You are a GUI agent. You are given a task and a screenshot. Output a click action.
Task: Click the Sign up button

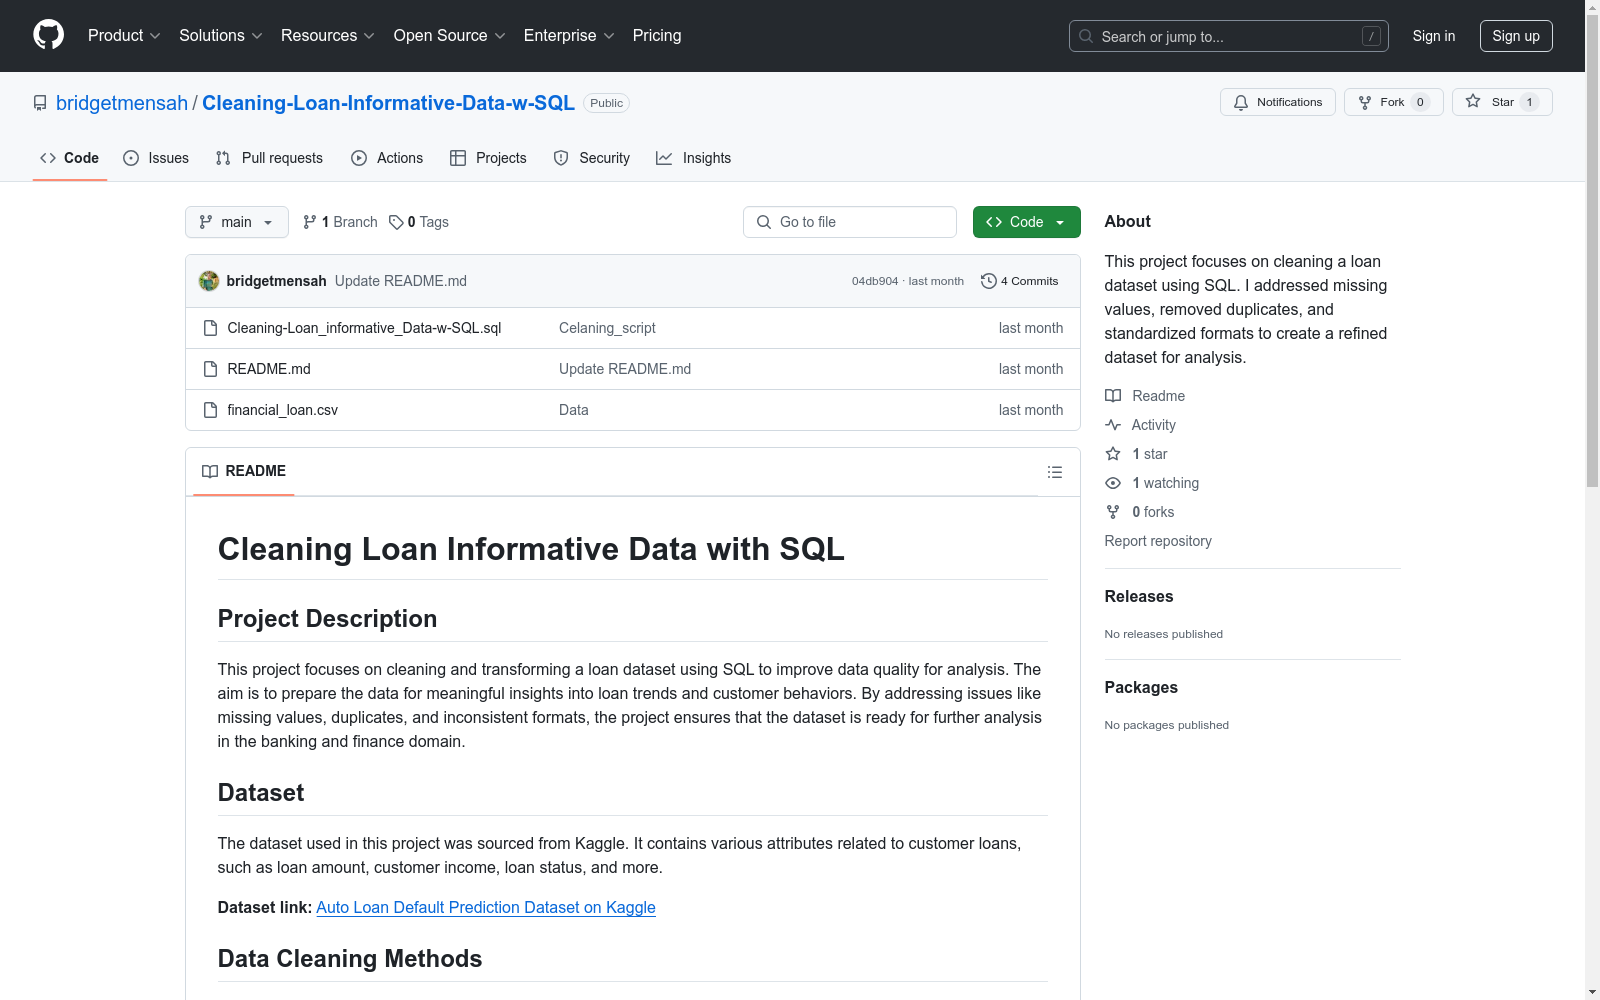[x=1516, y=36]
